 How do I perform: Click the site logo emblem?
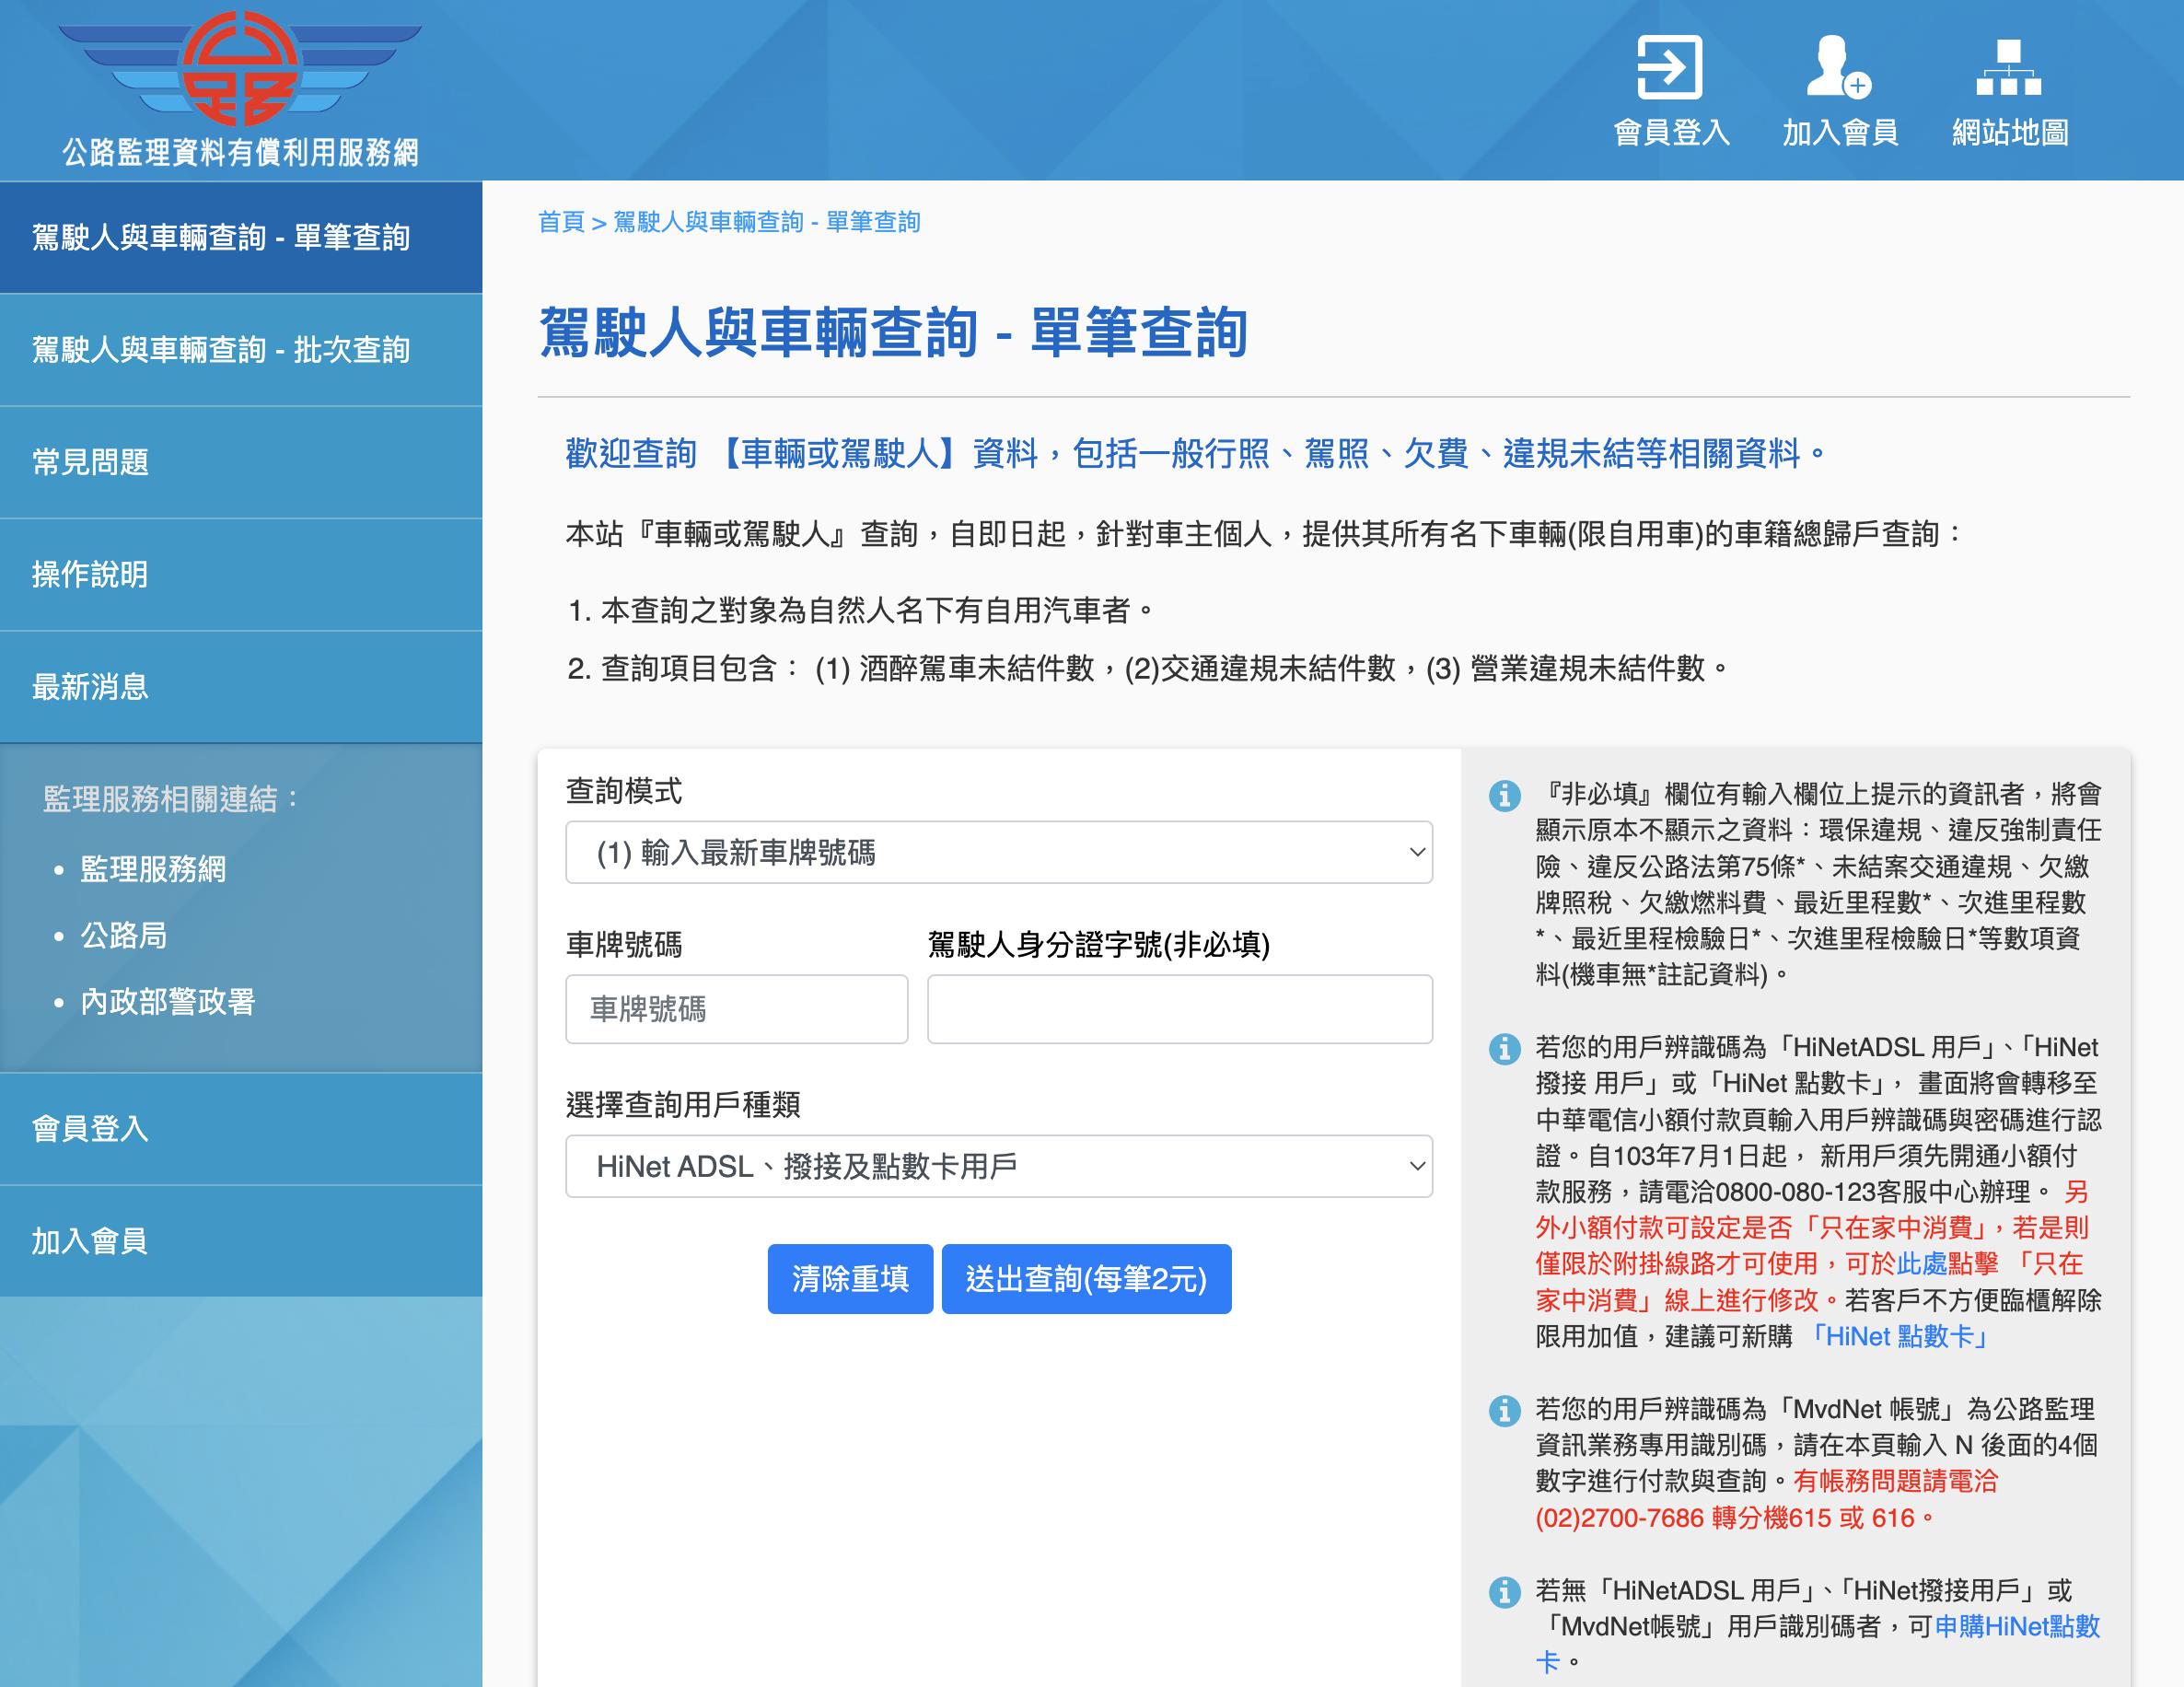pos(239,68)
